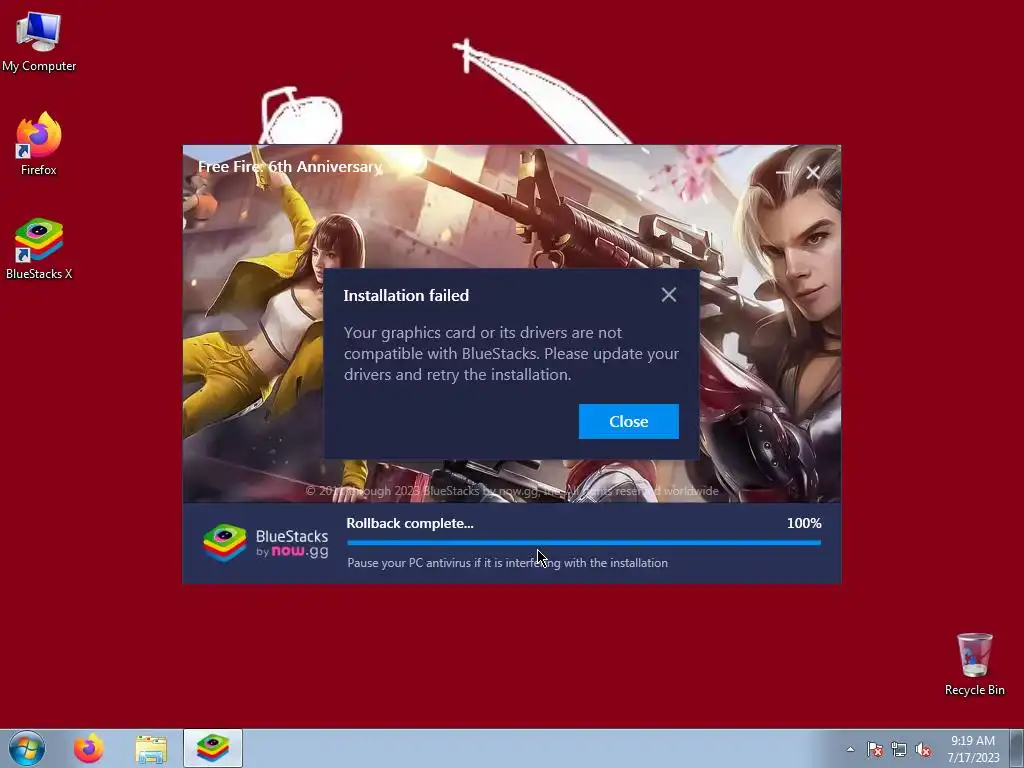
Task: Click the "Free Fire: 6th Anniversary" banner title
Action: [290, 167]
